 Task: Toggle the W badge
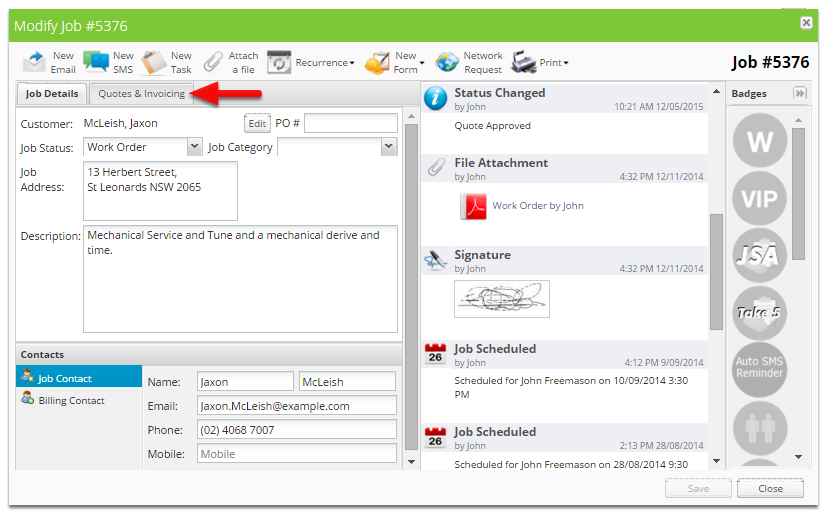pyautogui.click(x=759, y=141)
